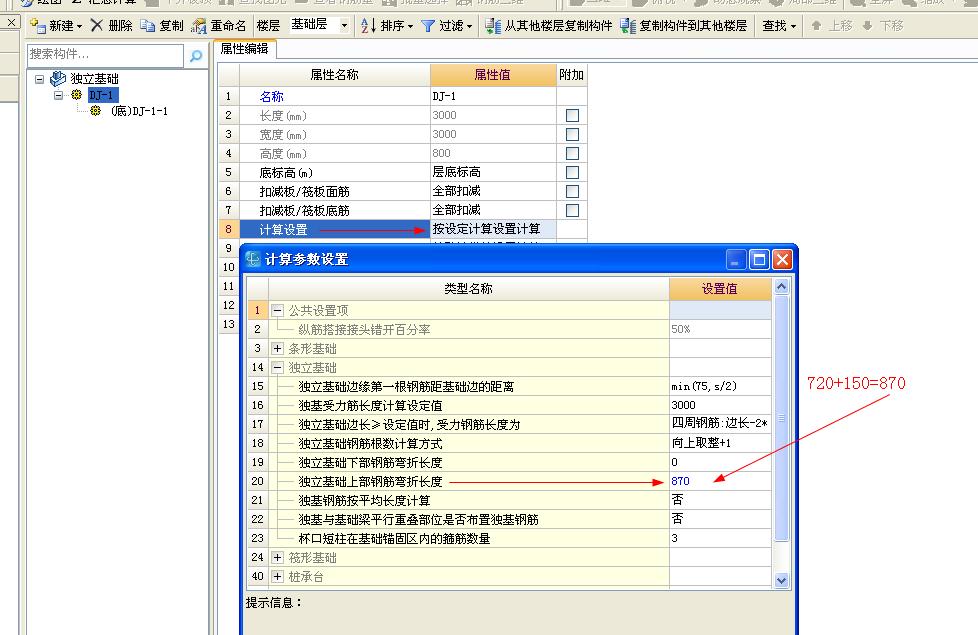The height and width of the screenshot is (635, 978).
Task: Click the (底)DJ-1-1 gear icon
Action: click(95, 111)
